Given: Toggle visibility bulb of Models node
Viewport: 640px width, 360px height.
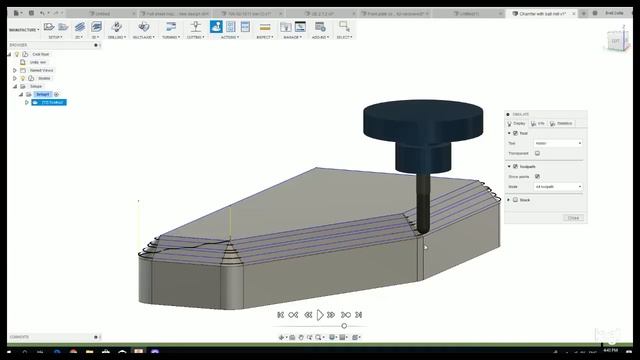Looking at the screenshot, I should (23, 78).
